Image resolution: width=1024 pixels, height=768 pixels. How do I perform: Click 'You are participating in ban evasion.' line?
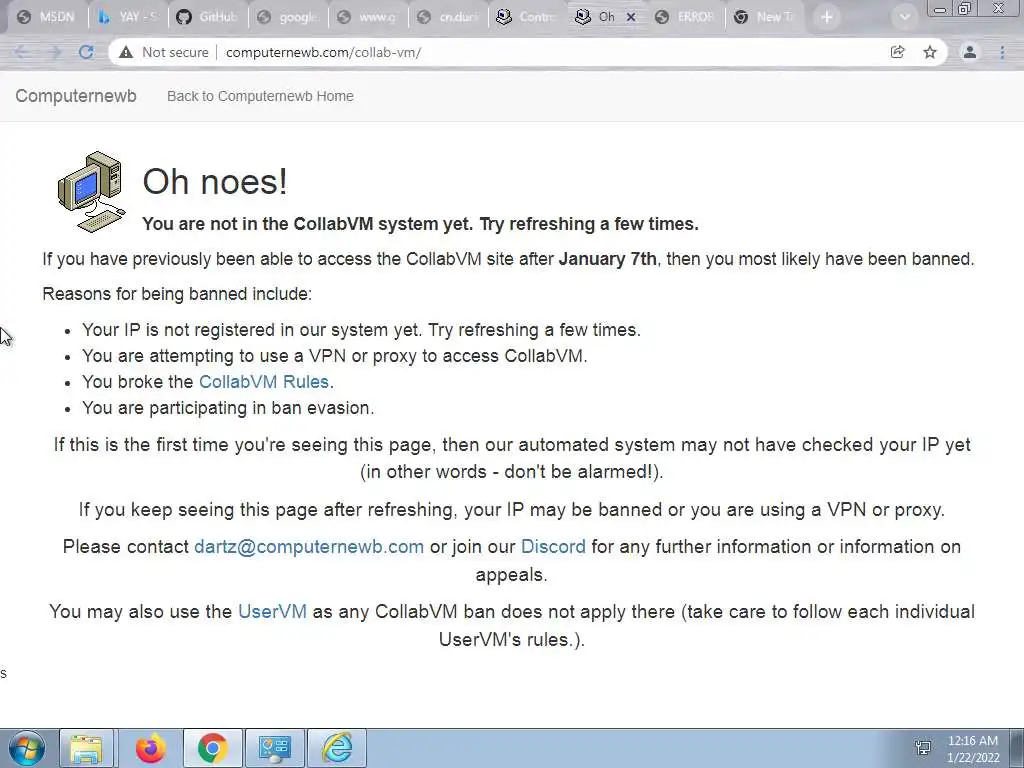point(228,408)
